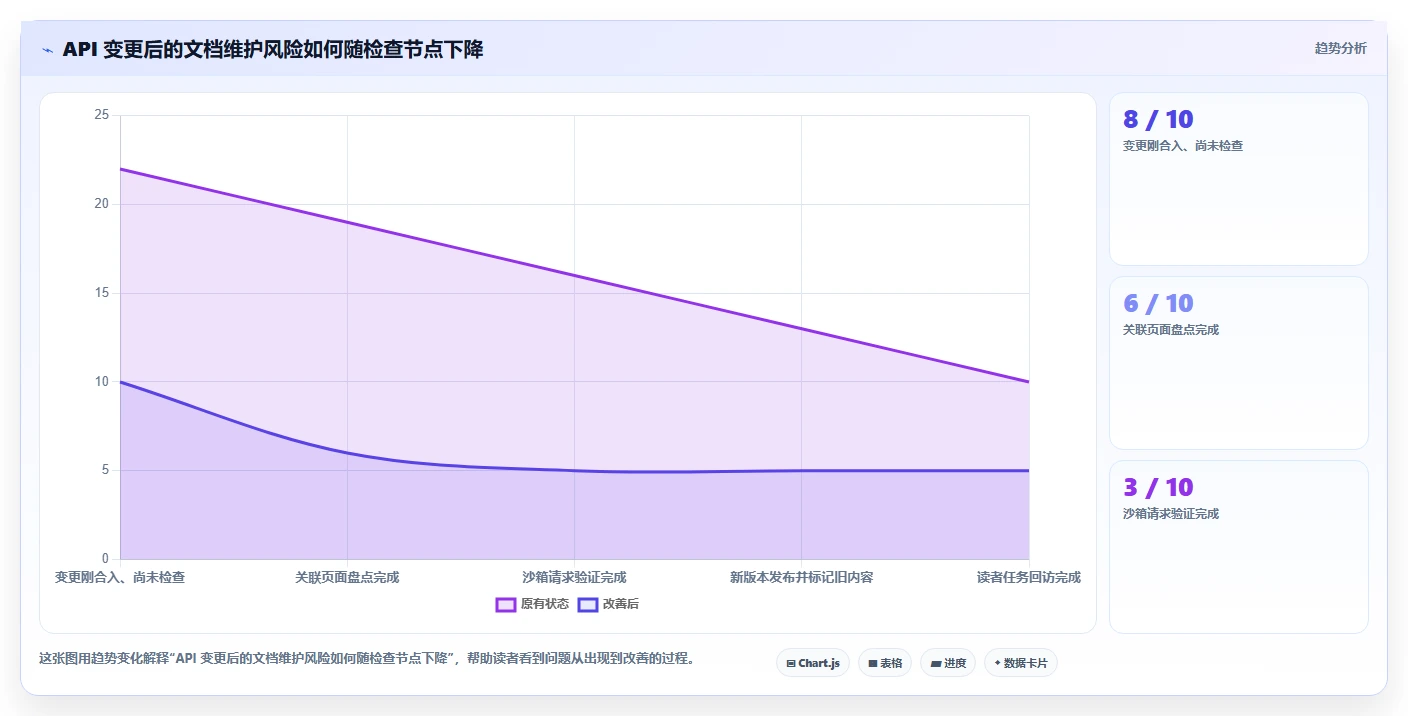Toggle the 改善后 legend entry

[609, 604]
